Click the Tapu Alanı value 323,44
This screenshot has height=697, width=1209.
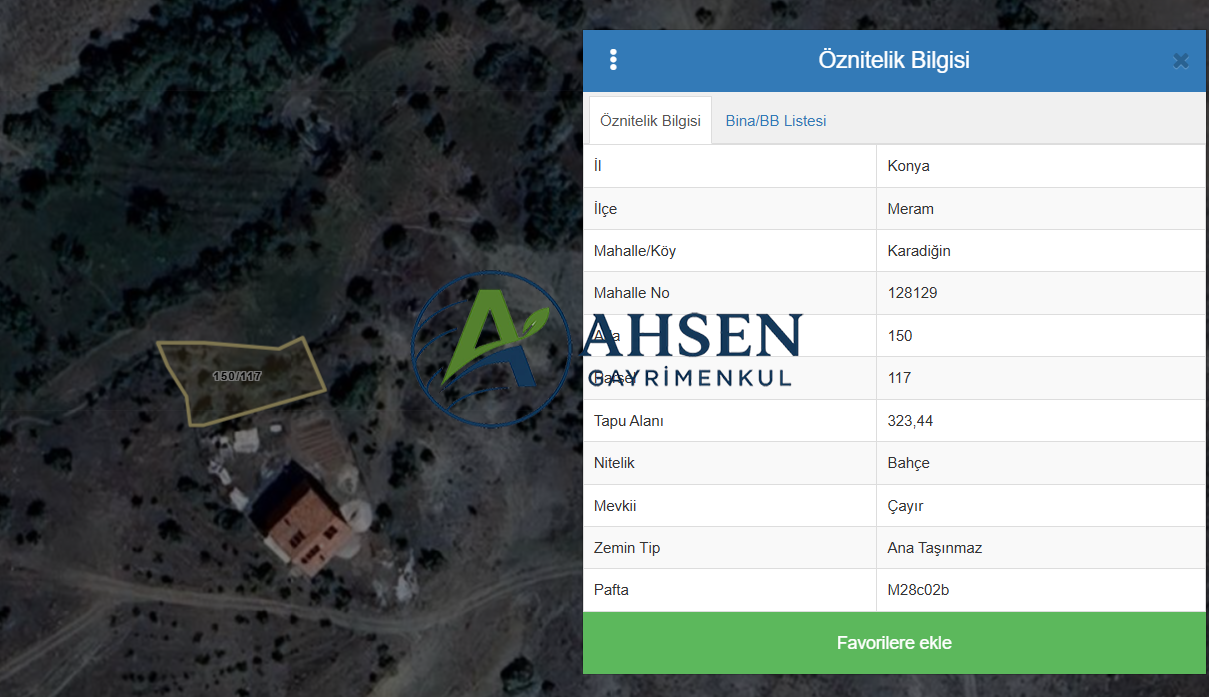(x=910, y=421)
